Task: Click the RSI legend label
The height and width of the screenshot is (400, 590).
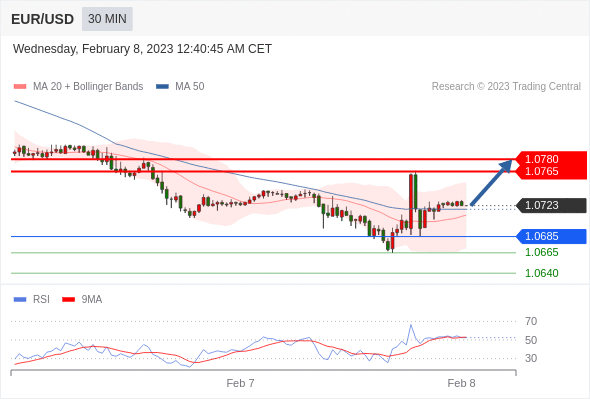Action: [x=41, y=300]
